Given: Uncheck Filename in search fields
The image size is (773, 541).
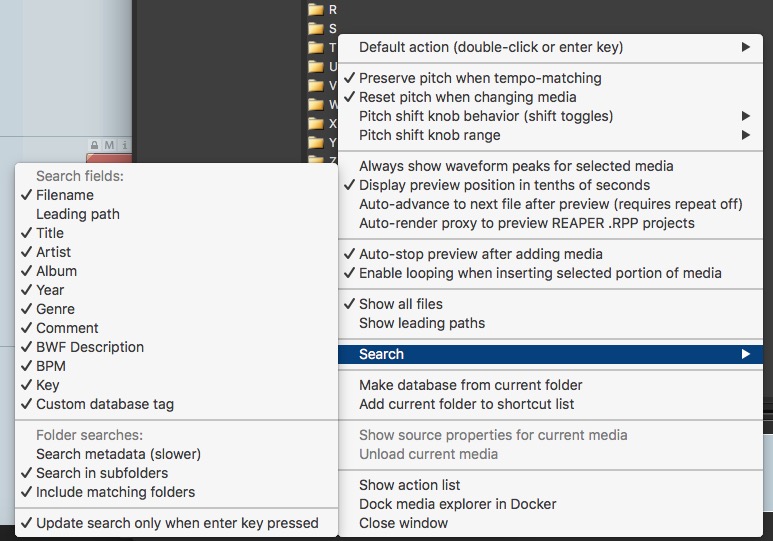Looking at the screenshot, I should click(65, 195).
